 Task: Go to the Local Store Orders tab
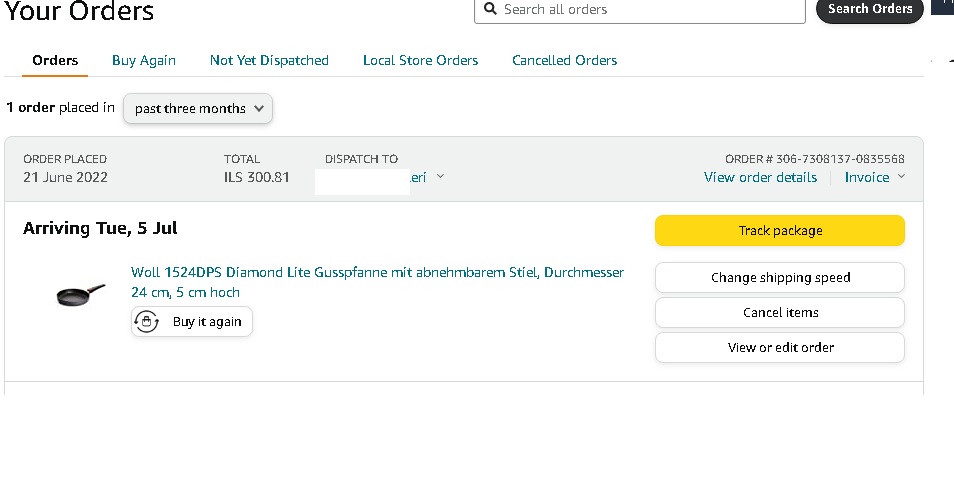(x=420, y=60)
